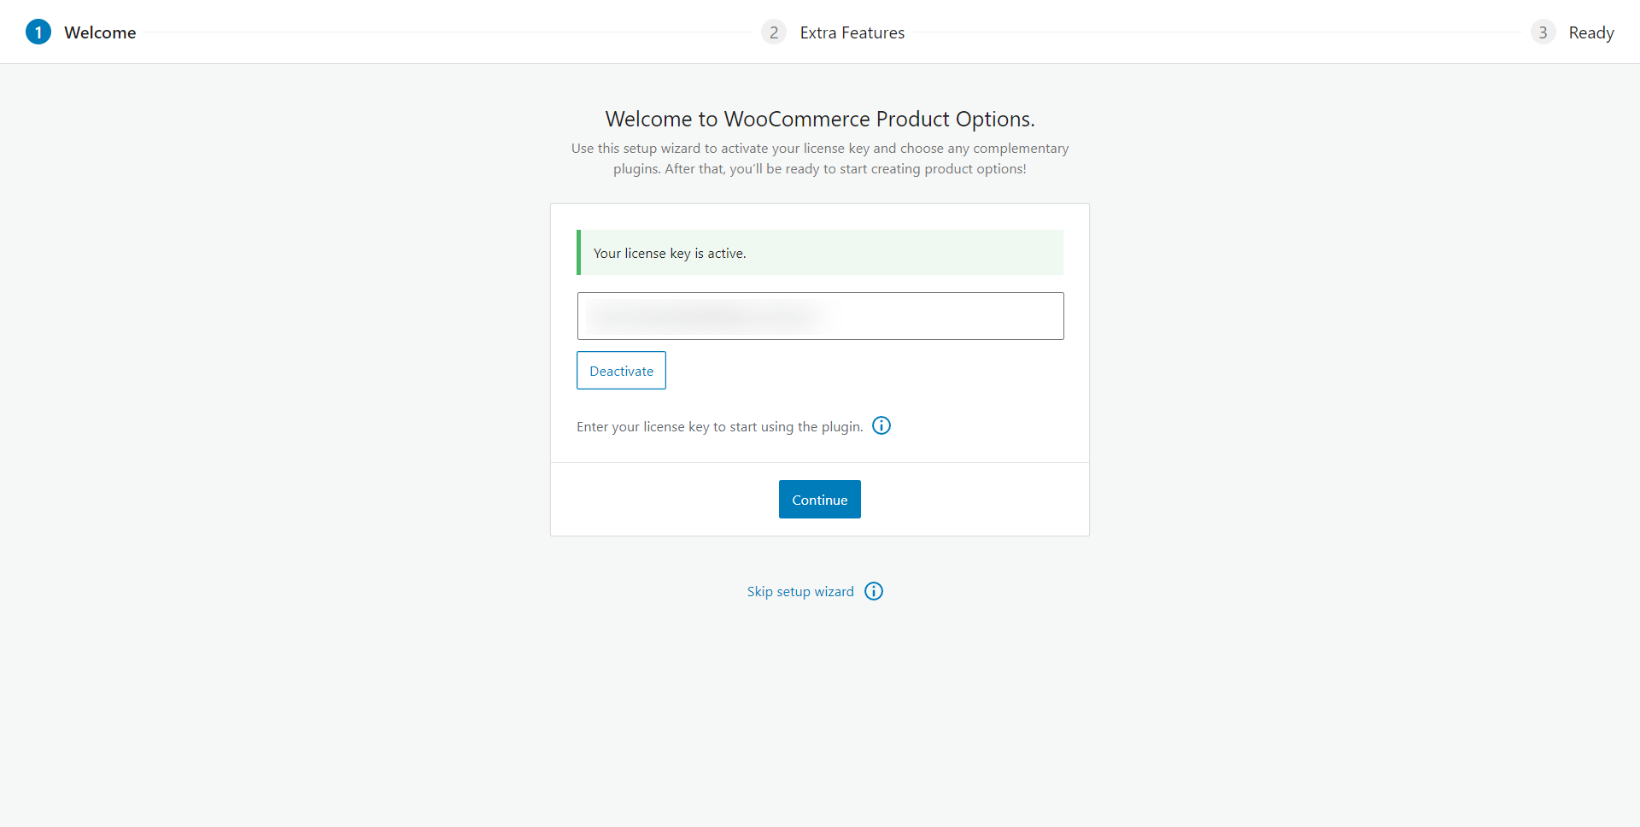
Task: Click info icon next to Skip setup wizard
Action: [874, 591]
